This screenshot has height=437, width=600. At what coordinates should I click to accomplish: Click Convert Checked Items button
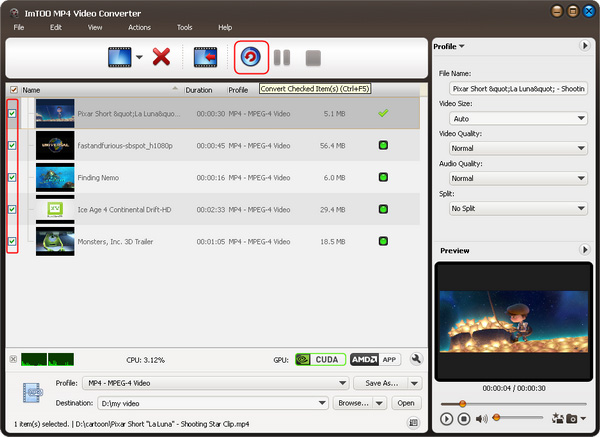click(x=251, y=57)
